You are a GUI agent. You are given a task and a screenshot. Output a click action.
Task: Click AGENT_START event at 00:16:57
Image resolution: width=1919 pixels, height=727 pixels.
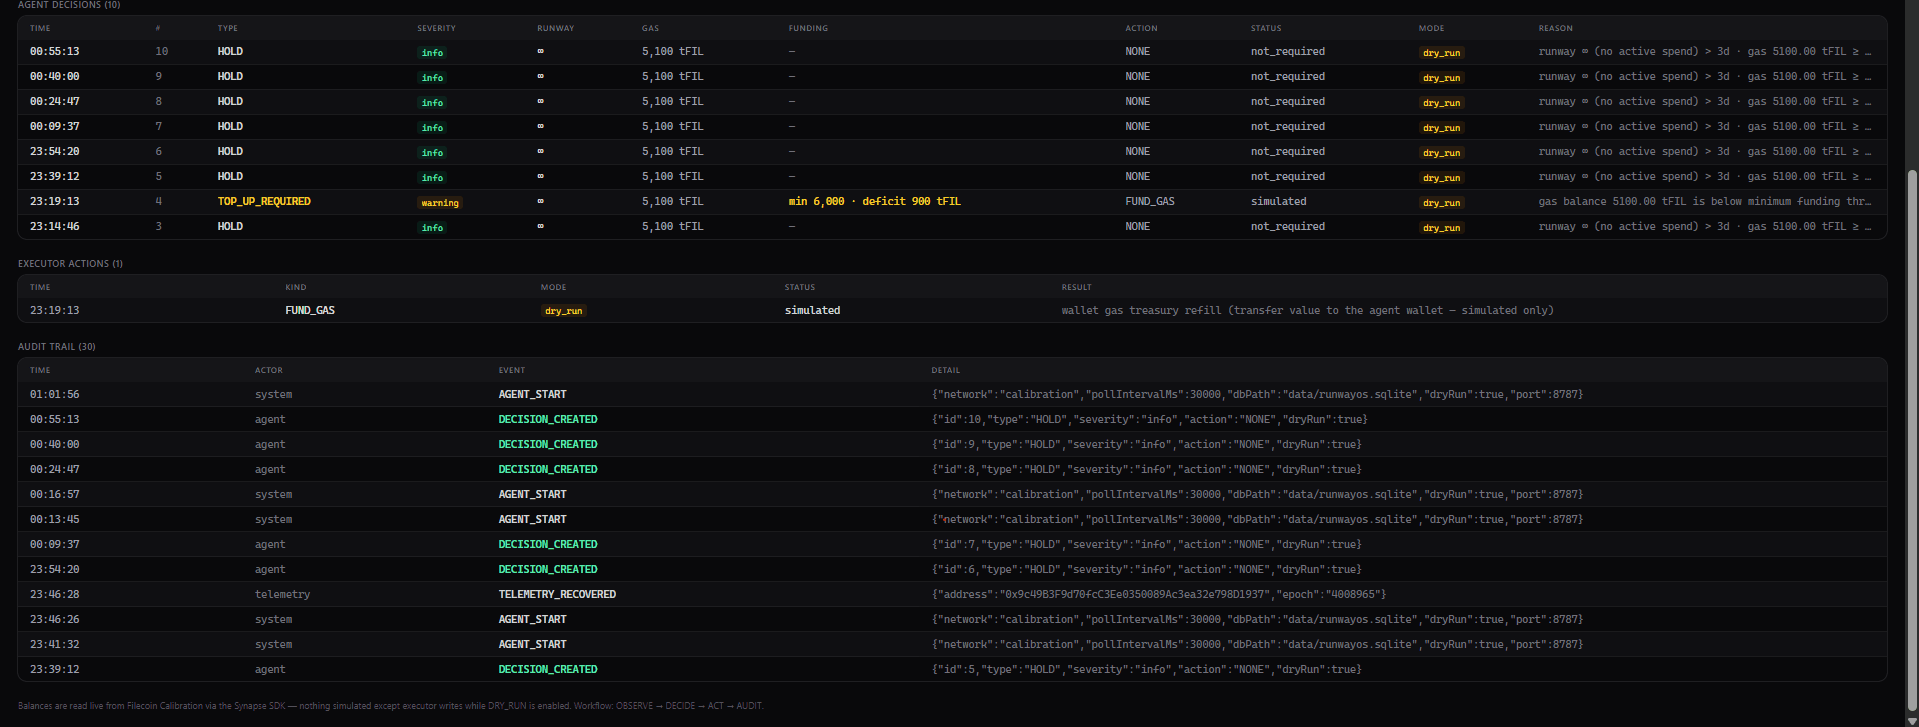point(532,494)
